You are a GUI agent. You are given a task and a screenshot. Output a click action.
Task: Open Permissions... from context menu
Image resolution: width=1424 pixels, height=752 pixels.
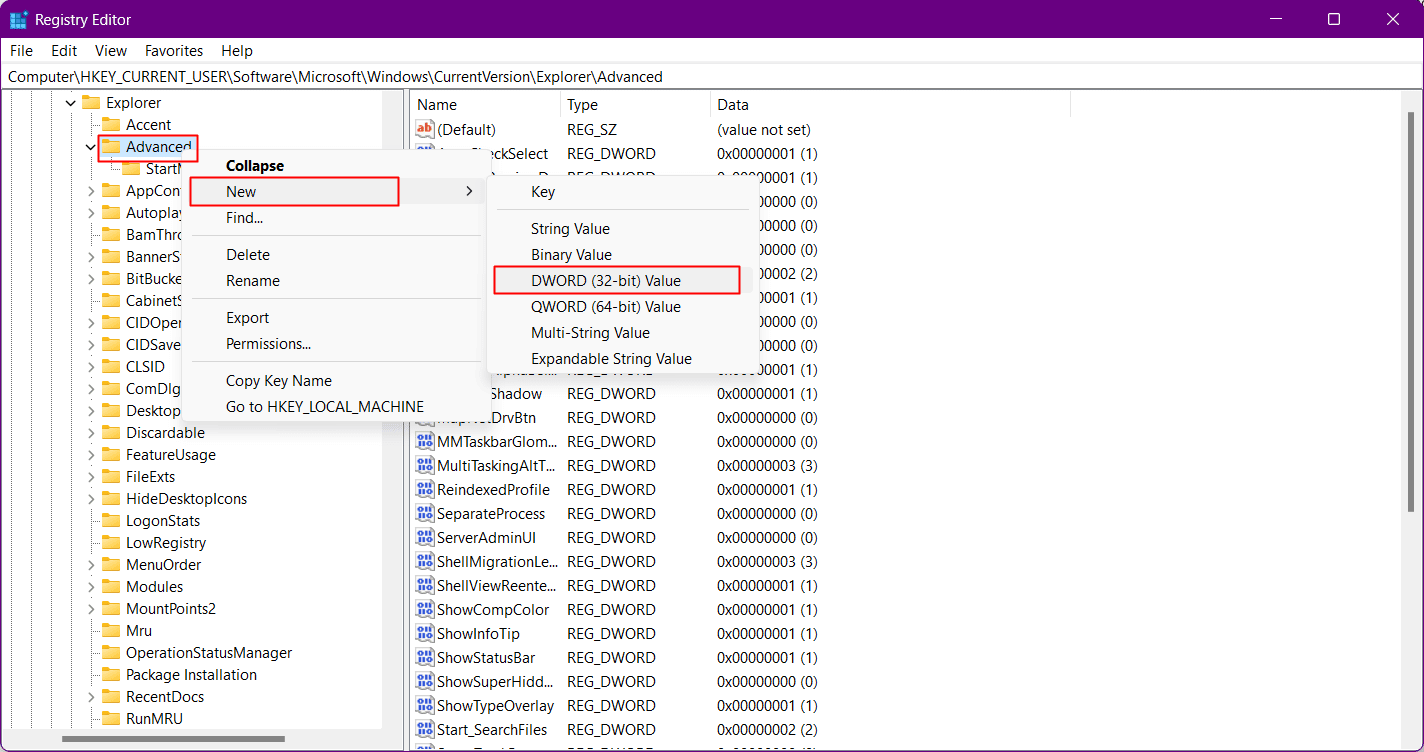coord(335,343)
